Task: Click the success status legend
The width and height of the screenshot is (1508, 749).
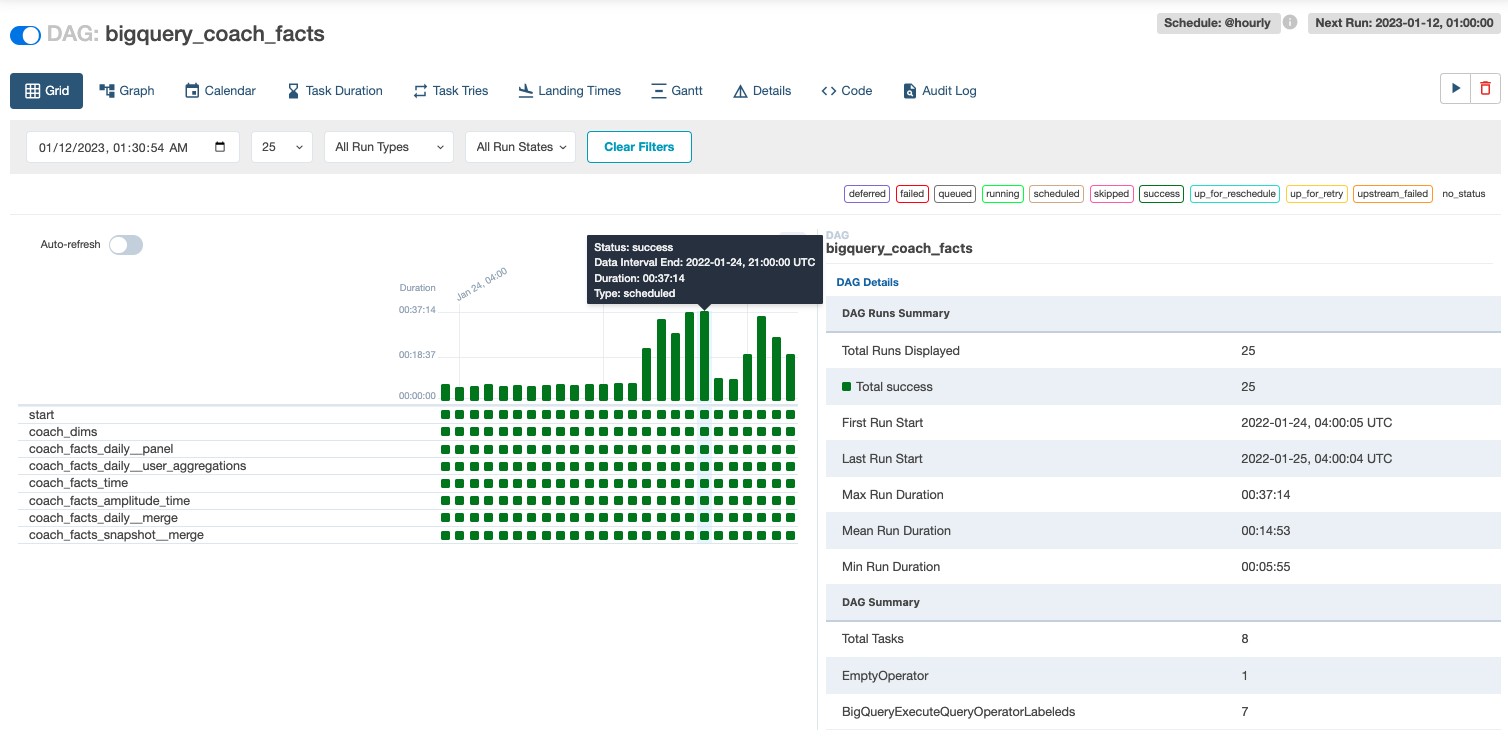Action: click(1161, 194)
